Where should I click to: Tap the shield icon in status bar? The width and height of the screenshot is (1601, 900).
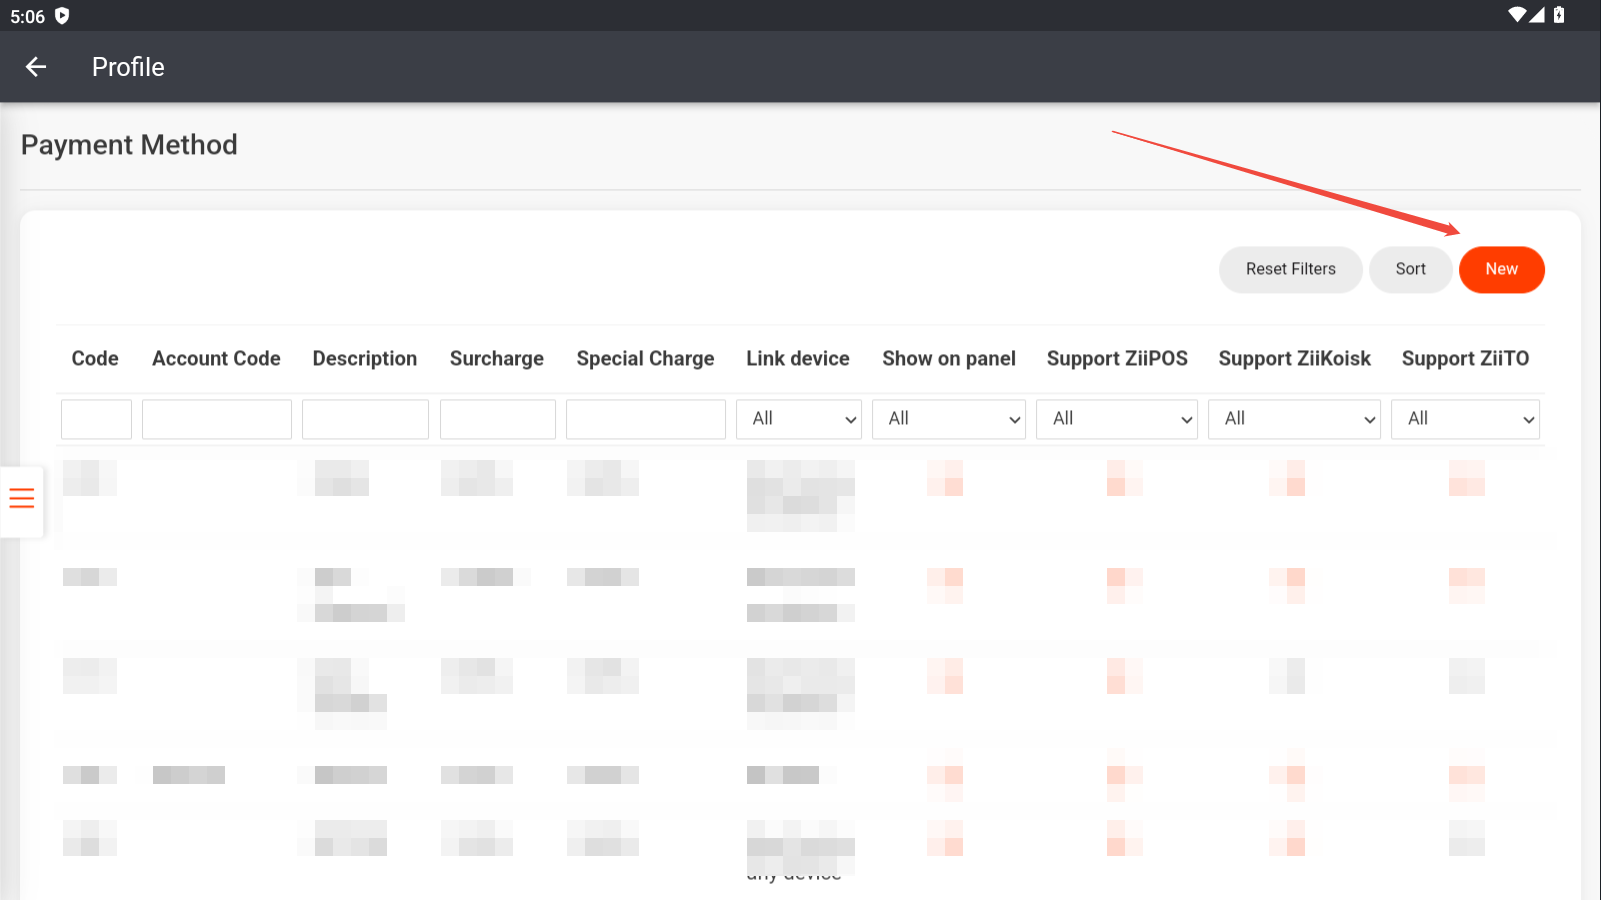click(62, 16)
